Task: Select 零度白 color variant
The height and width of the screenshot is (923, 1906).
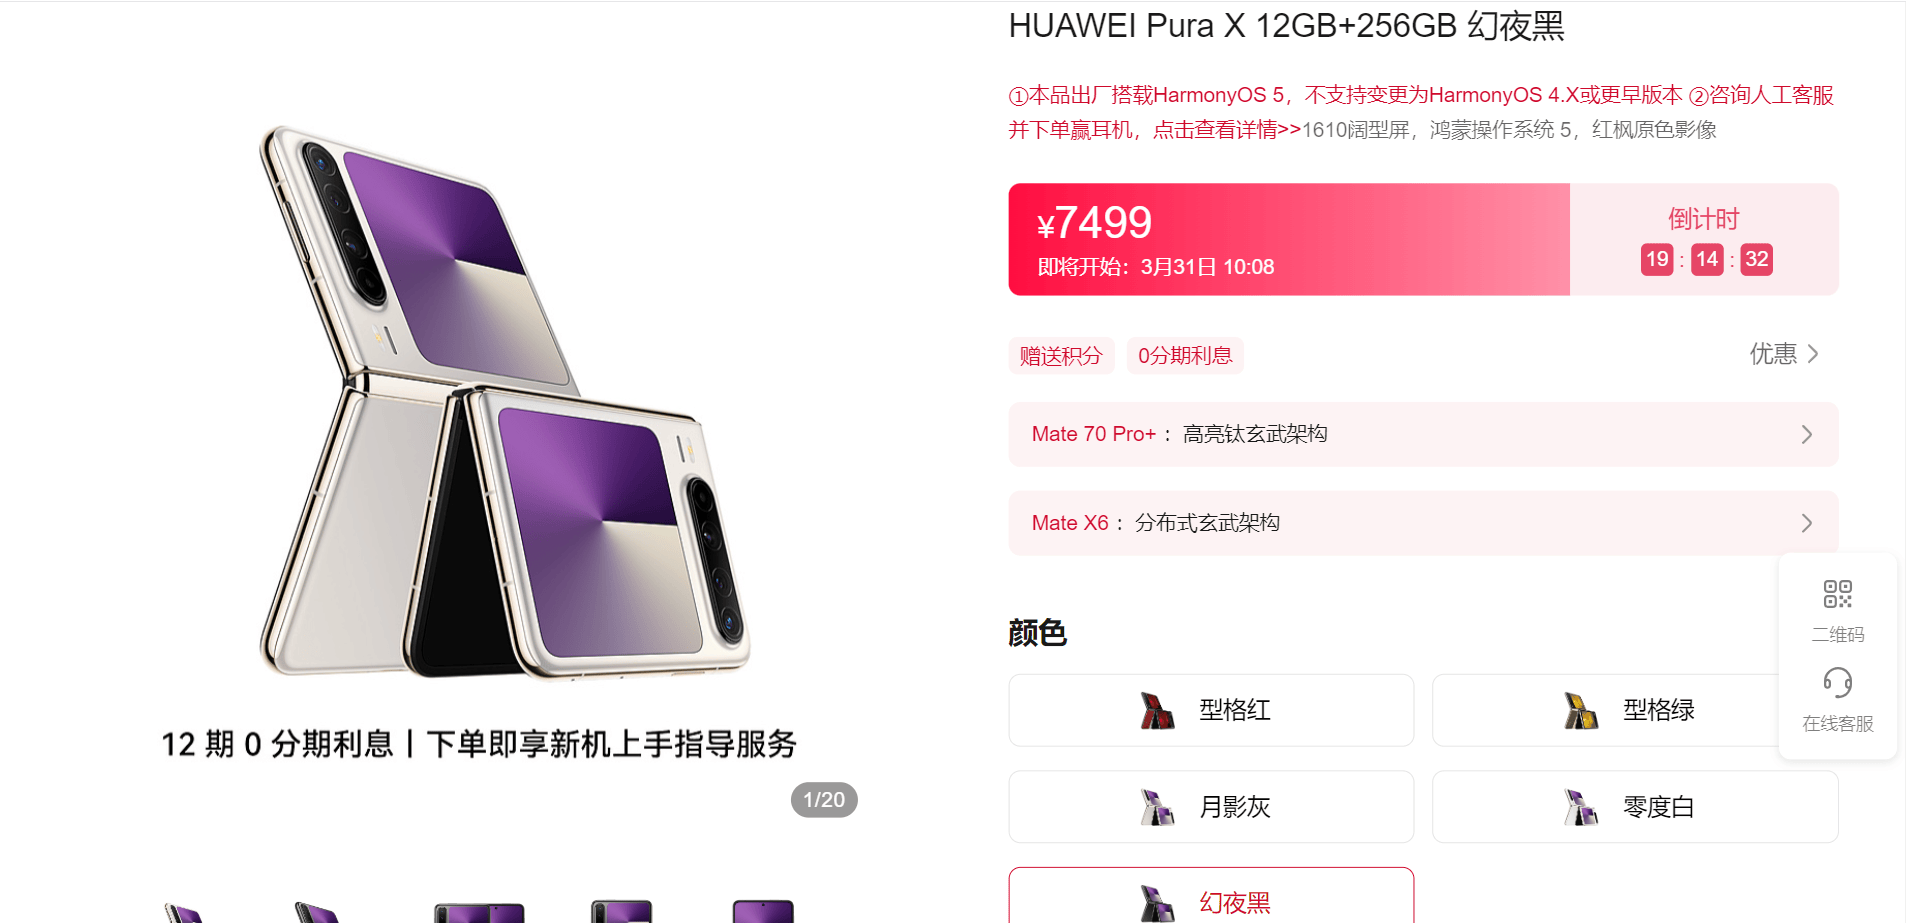Action: click(1635, 807)
